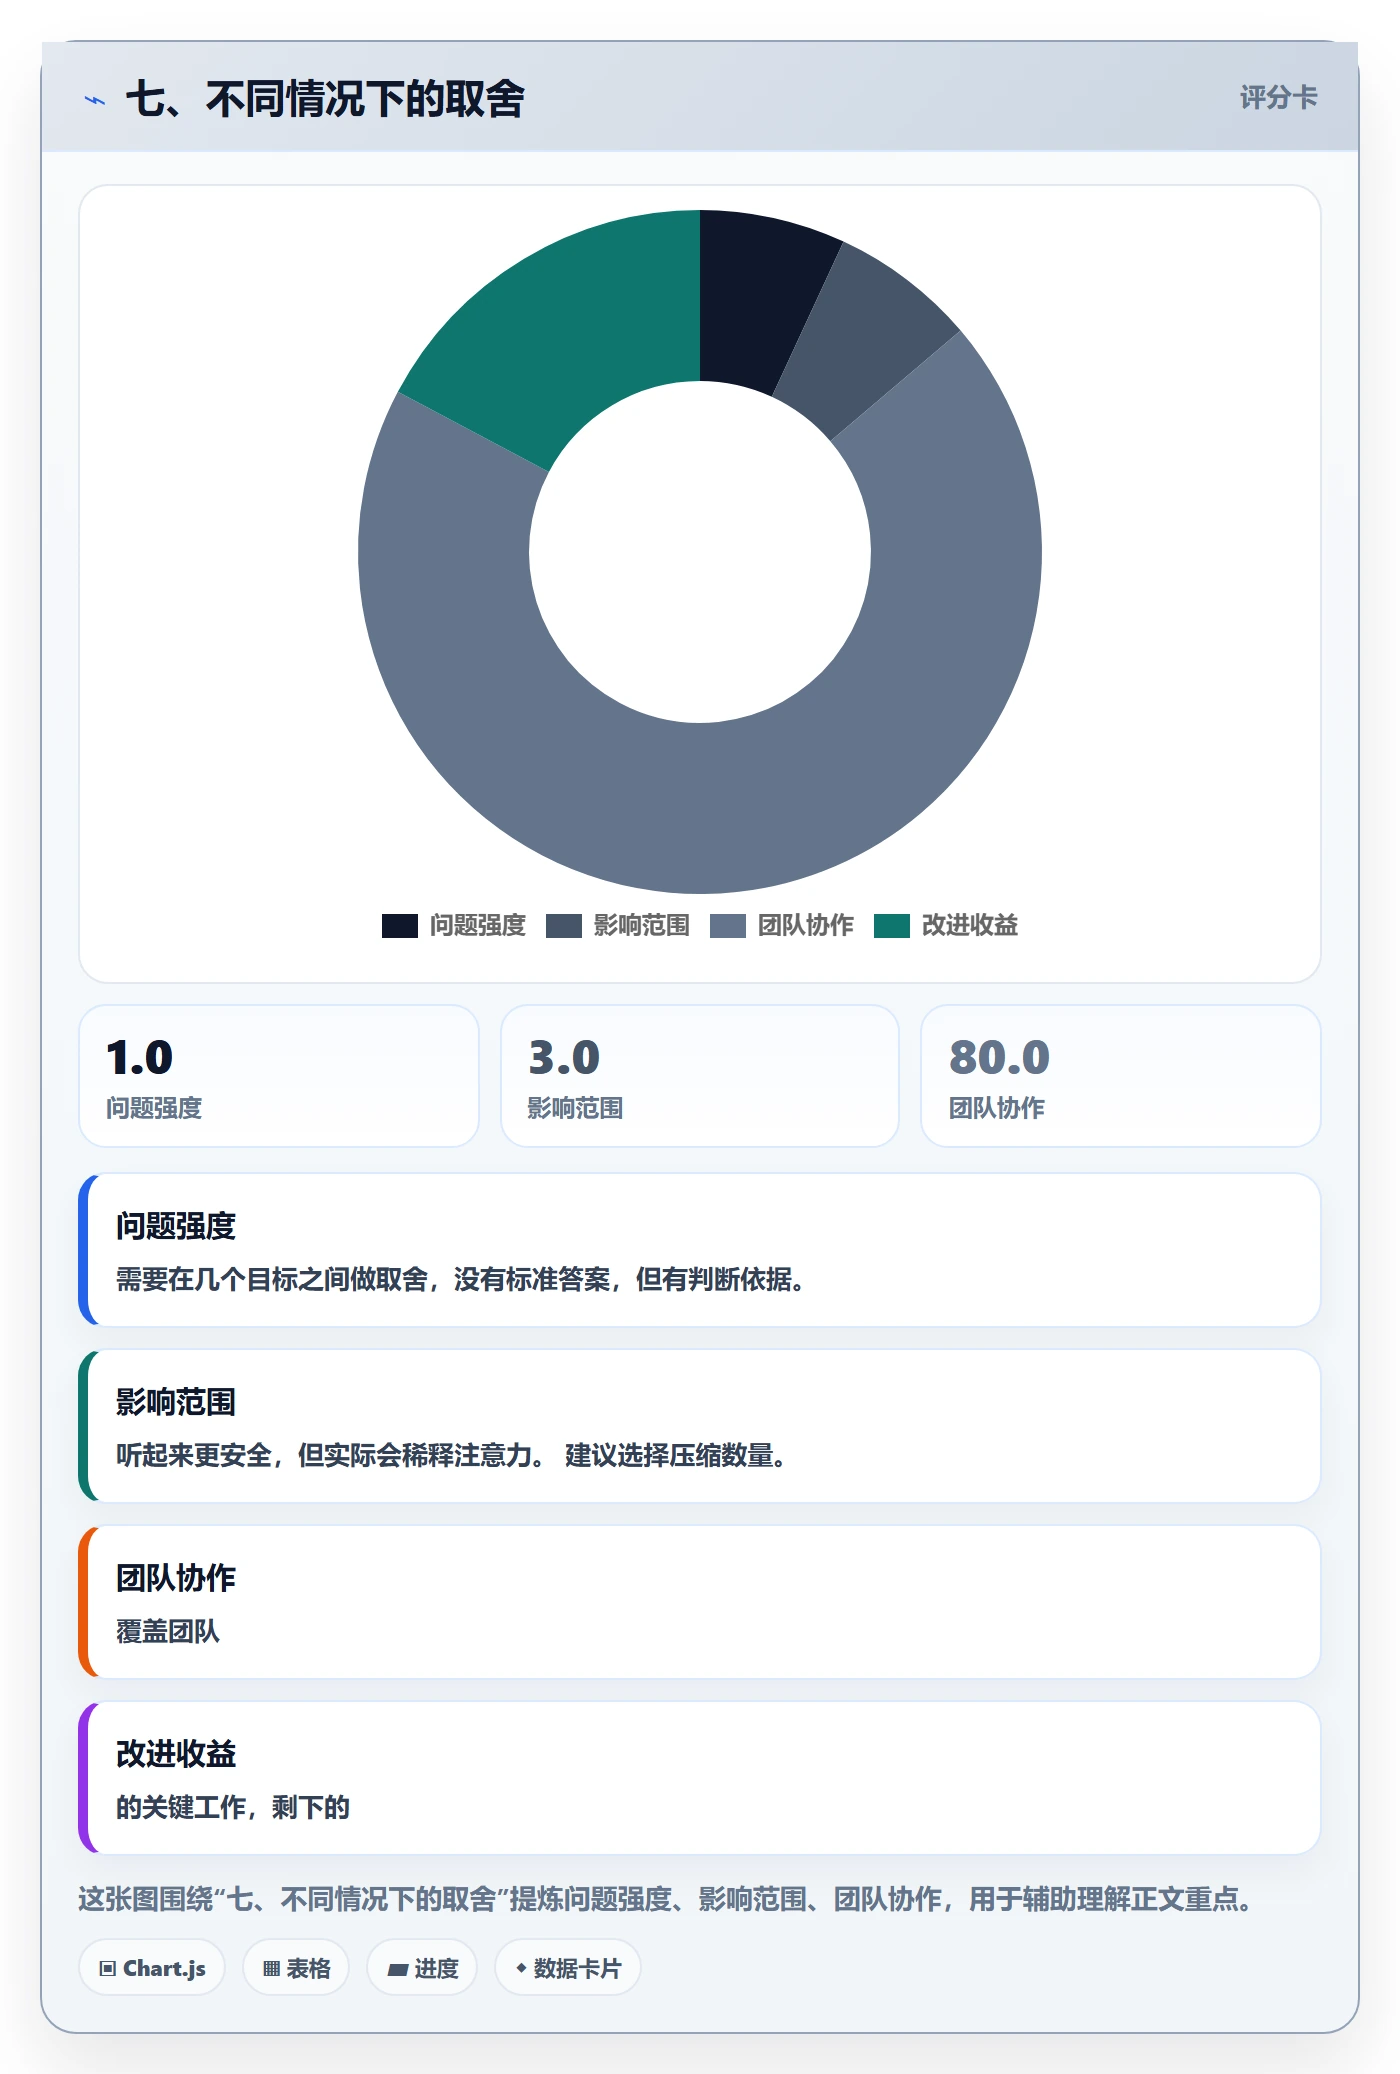Image resolution: width=1400 pixels, height=2074 pixels.
Task: Click the teal 改进收益 legend color swatch
Action: 892,926
